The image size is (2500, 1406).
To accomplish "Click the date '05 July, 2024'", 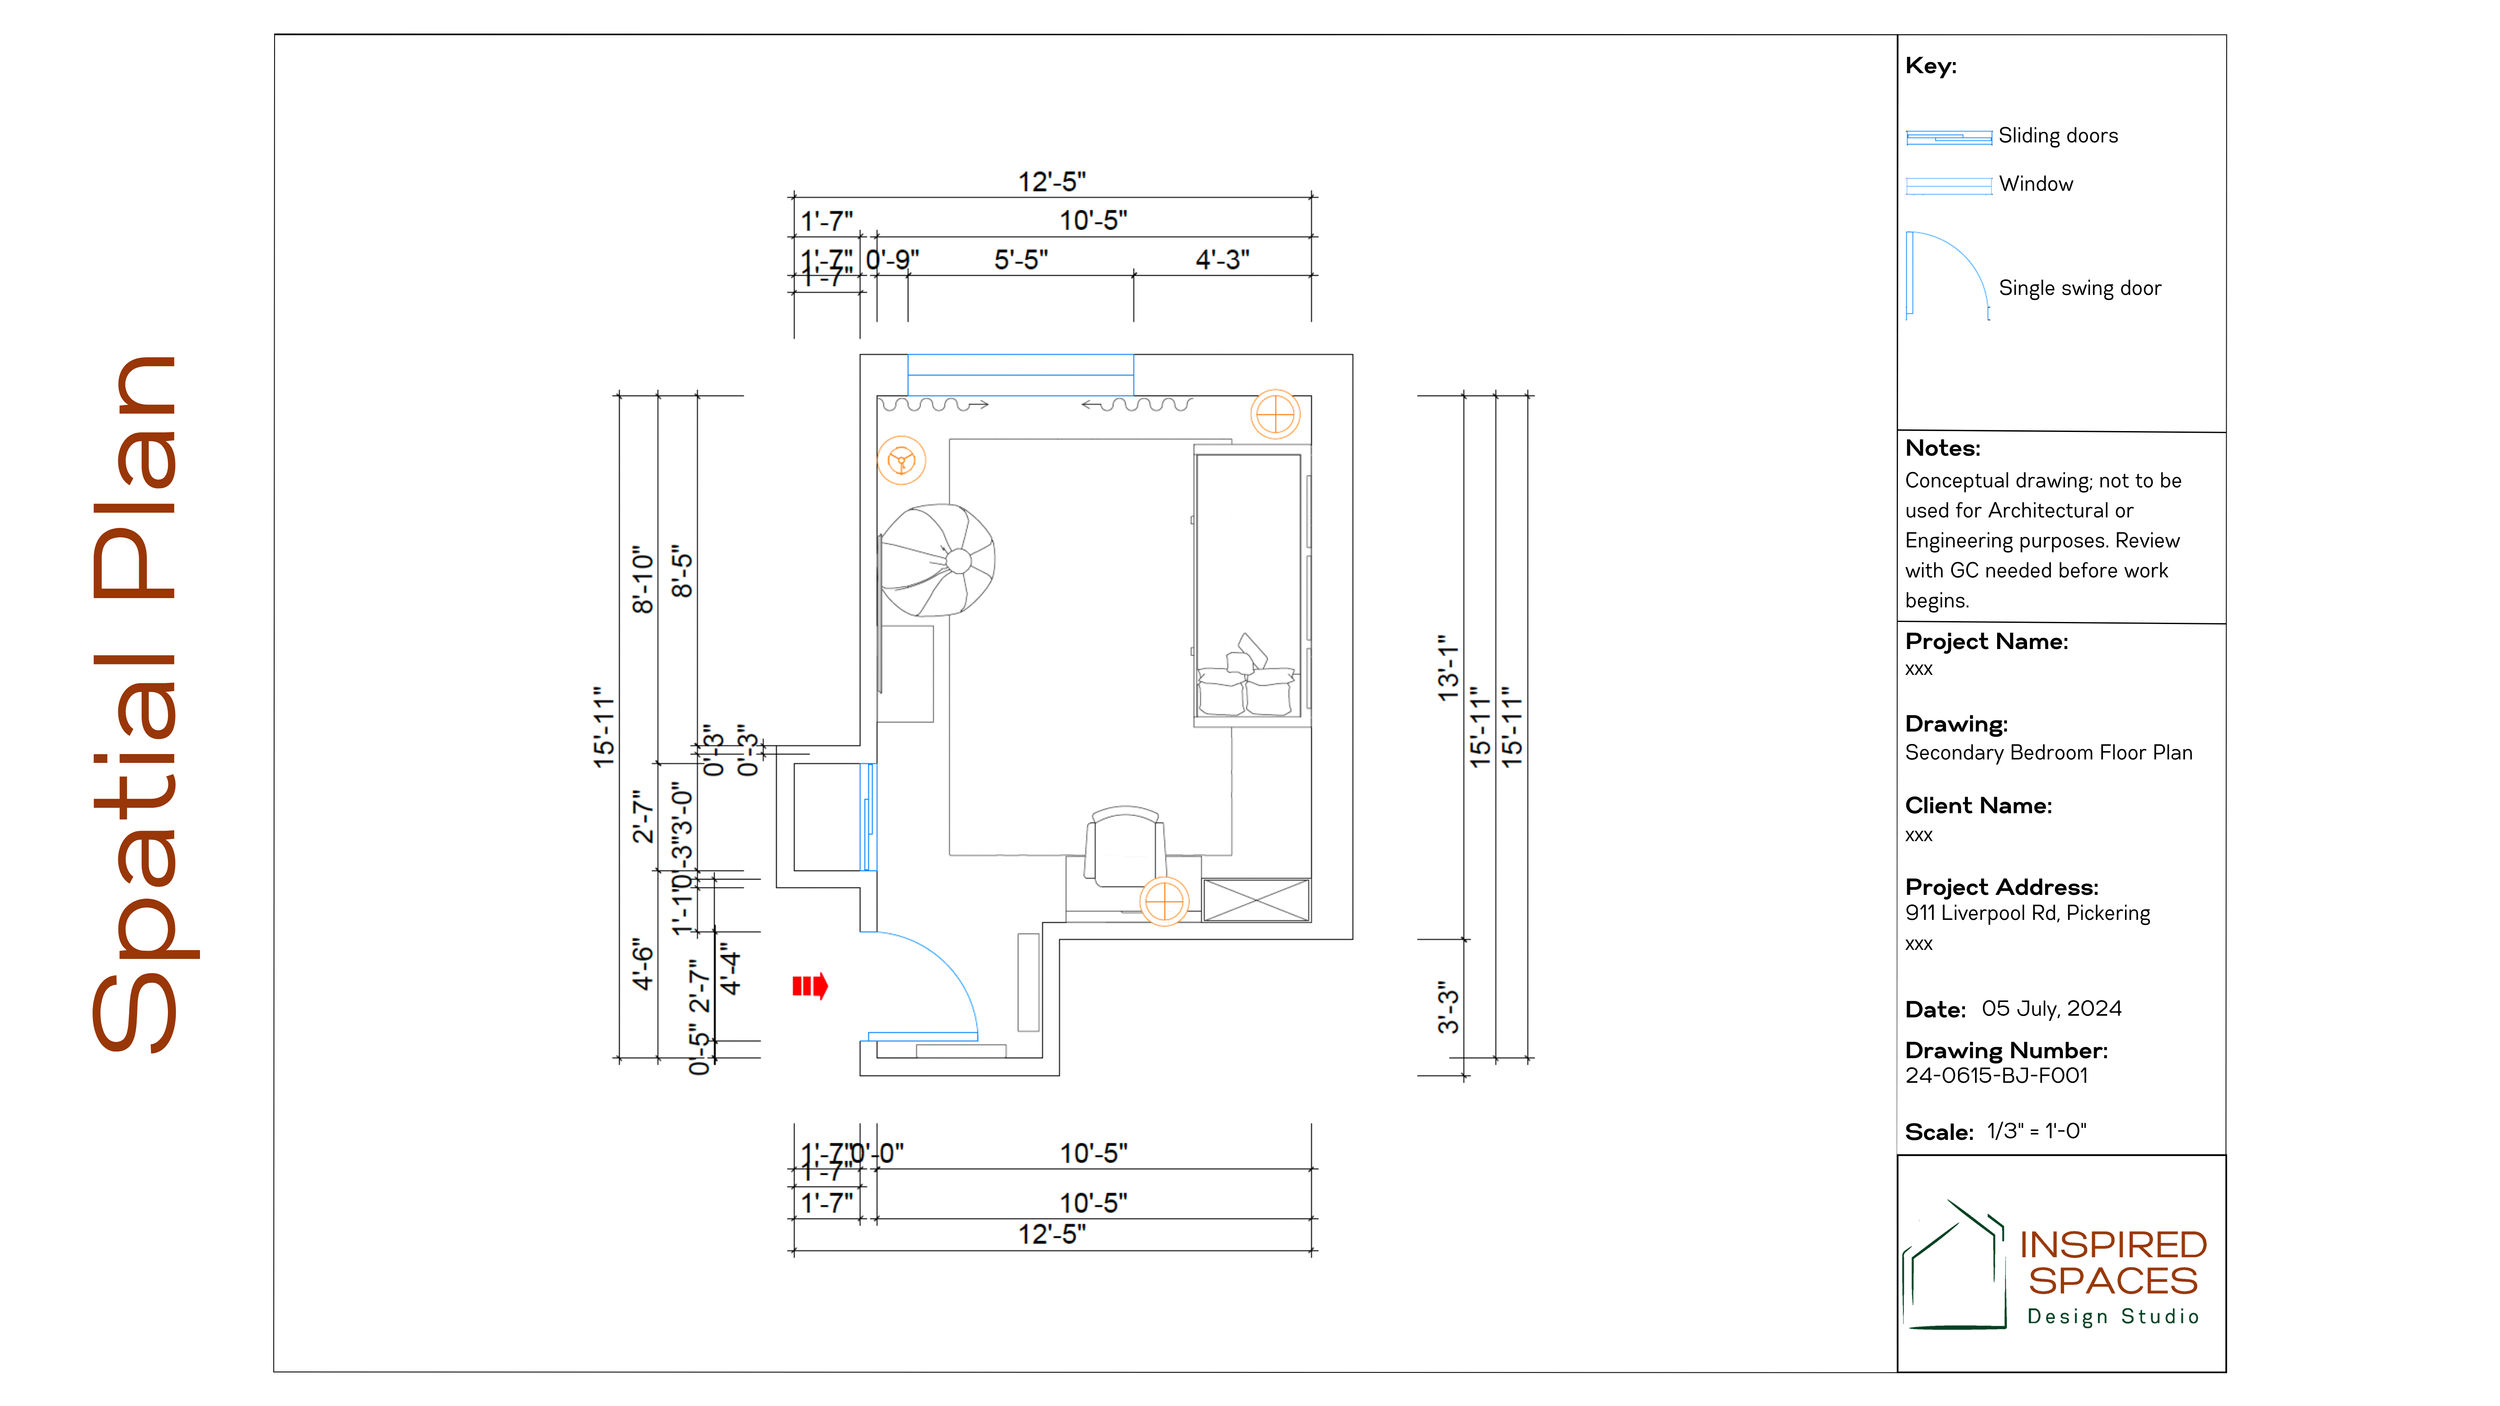I will (2051, 1008).
